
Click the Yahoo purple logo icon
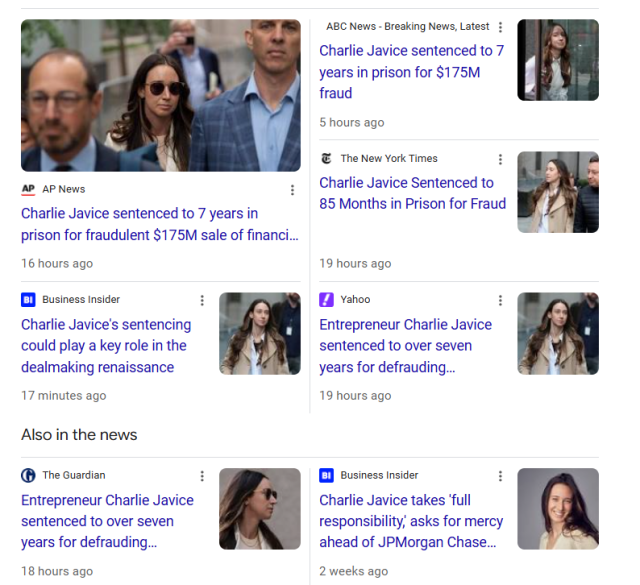326,300
